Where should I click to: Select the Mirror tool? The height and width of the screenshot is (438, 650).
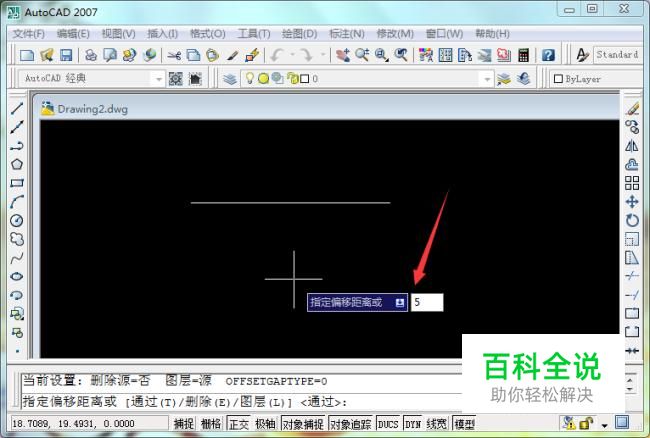632,146
